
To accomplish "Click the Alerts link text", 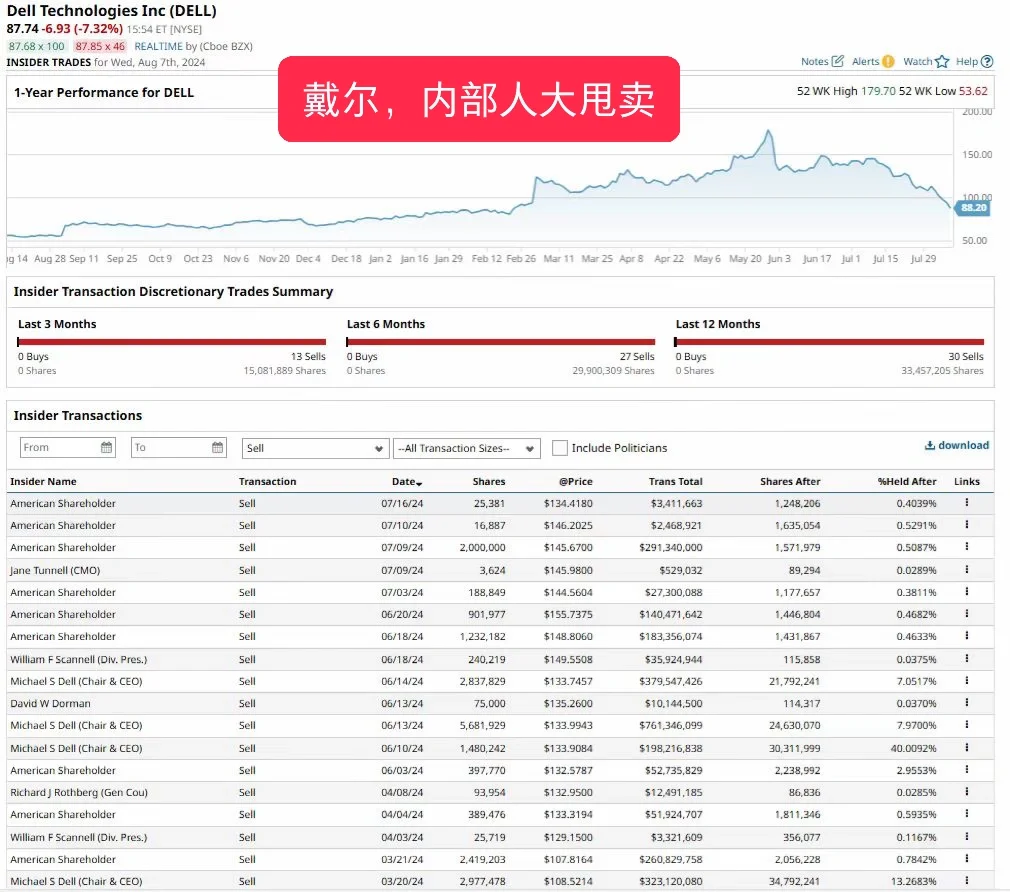I will click(x=865, y=61).
